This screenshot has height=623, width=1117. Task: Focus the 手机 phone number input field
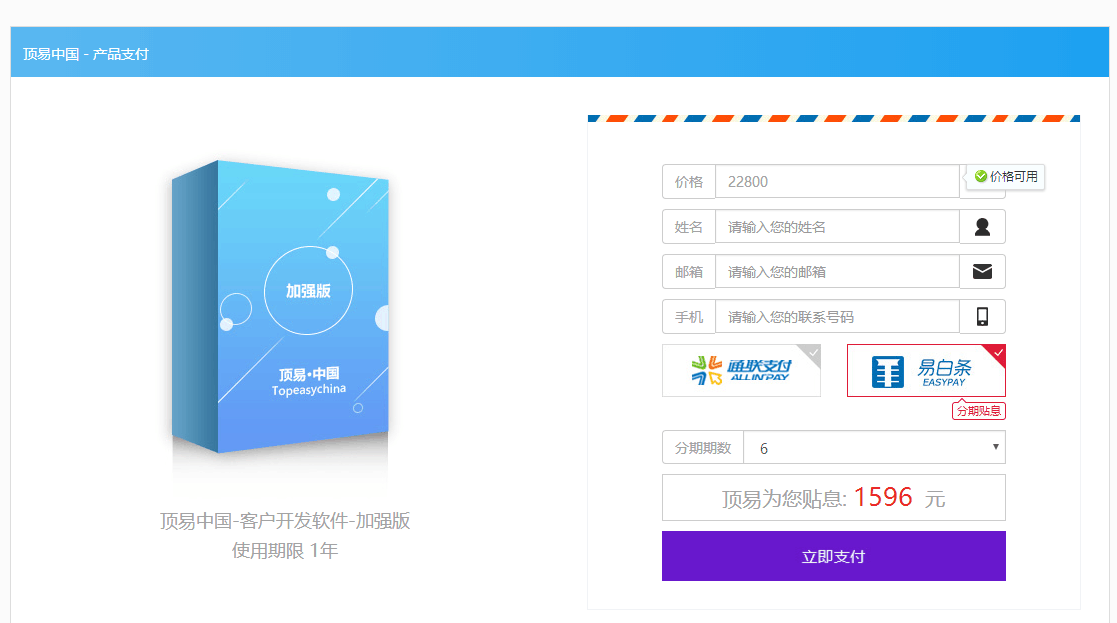point(837,317)
